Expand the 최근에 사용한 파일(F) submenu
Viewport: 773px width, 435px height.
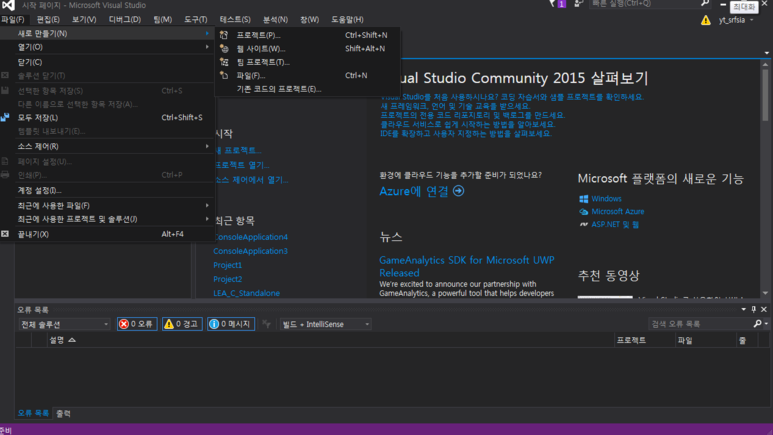pos(107,206)
